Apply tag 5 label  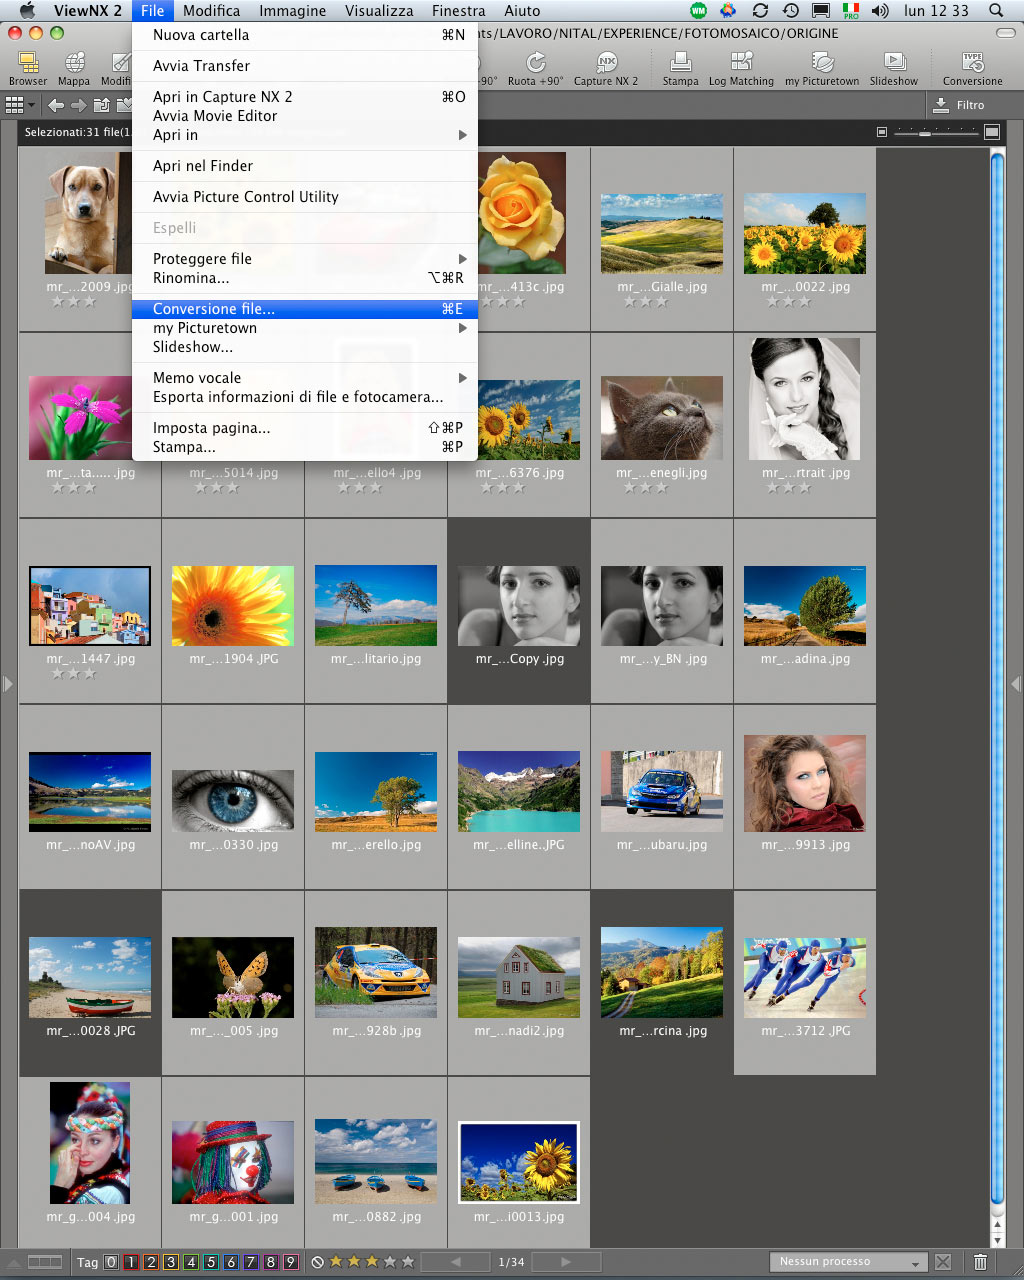(211, 1262)
